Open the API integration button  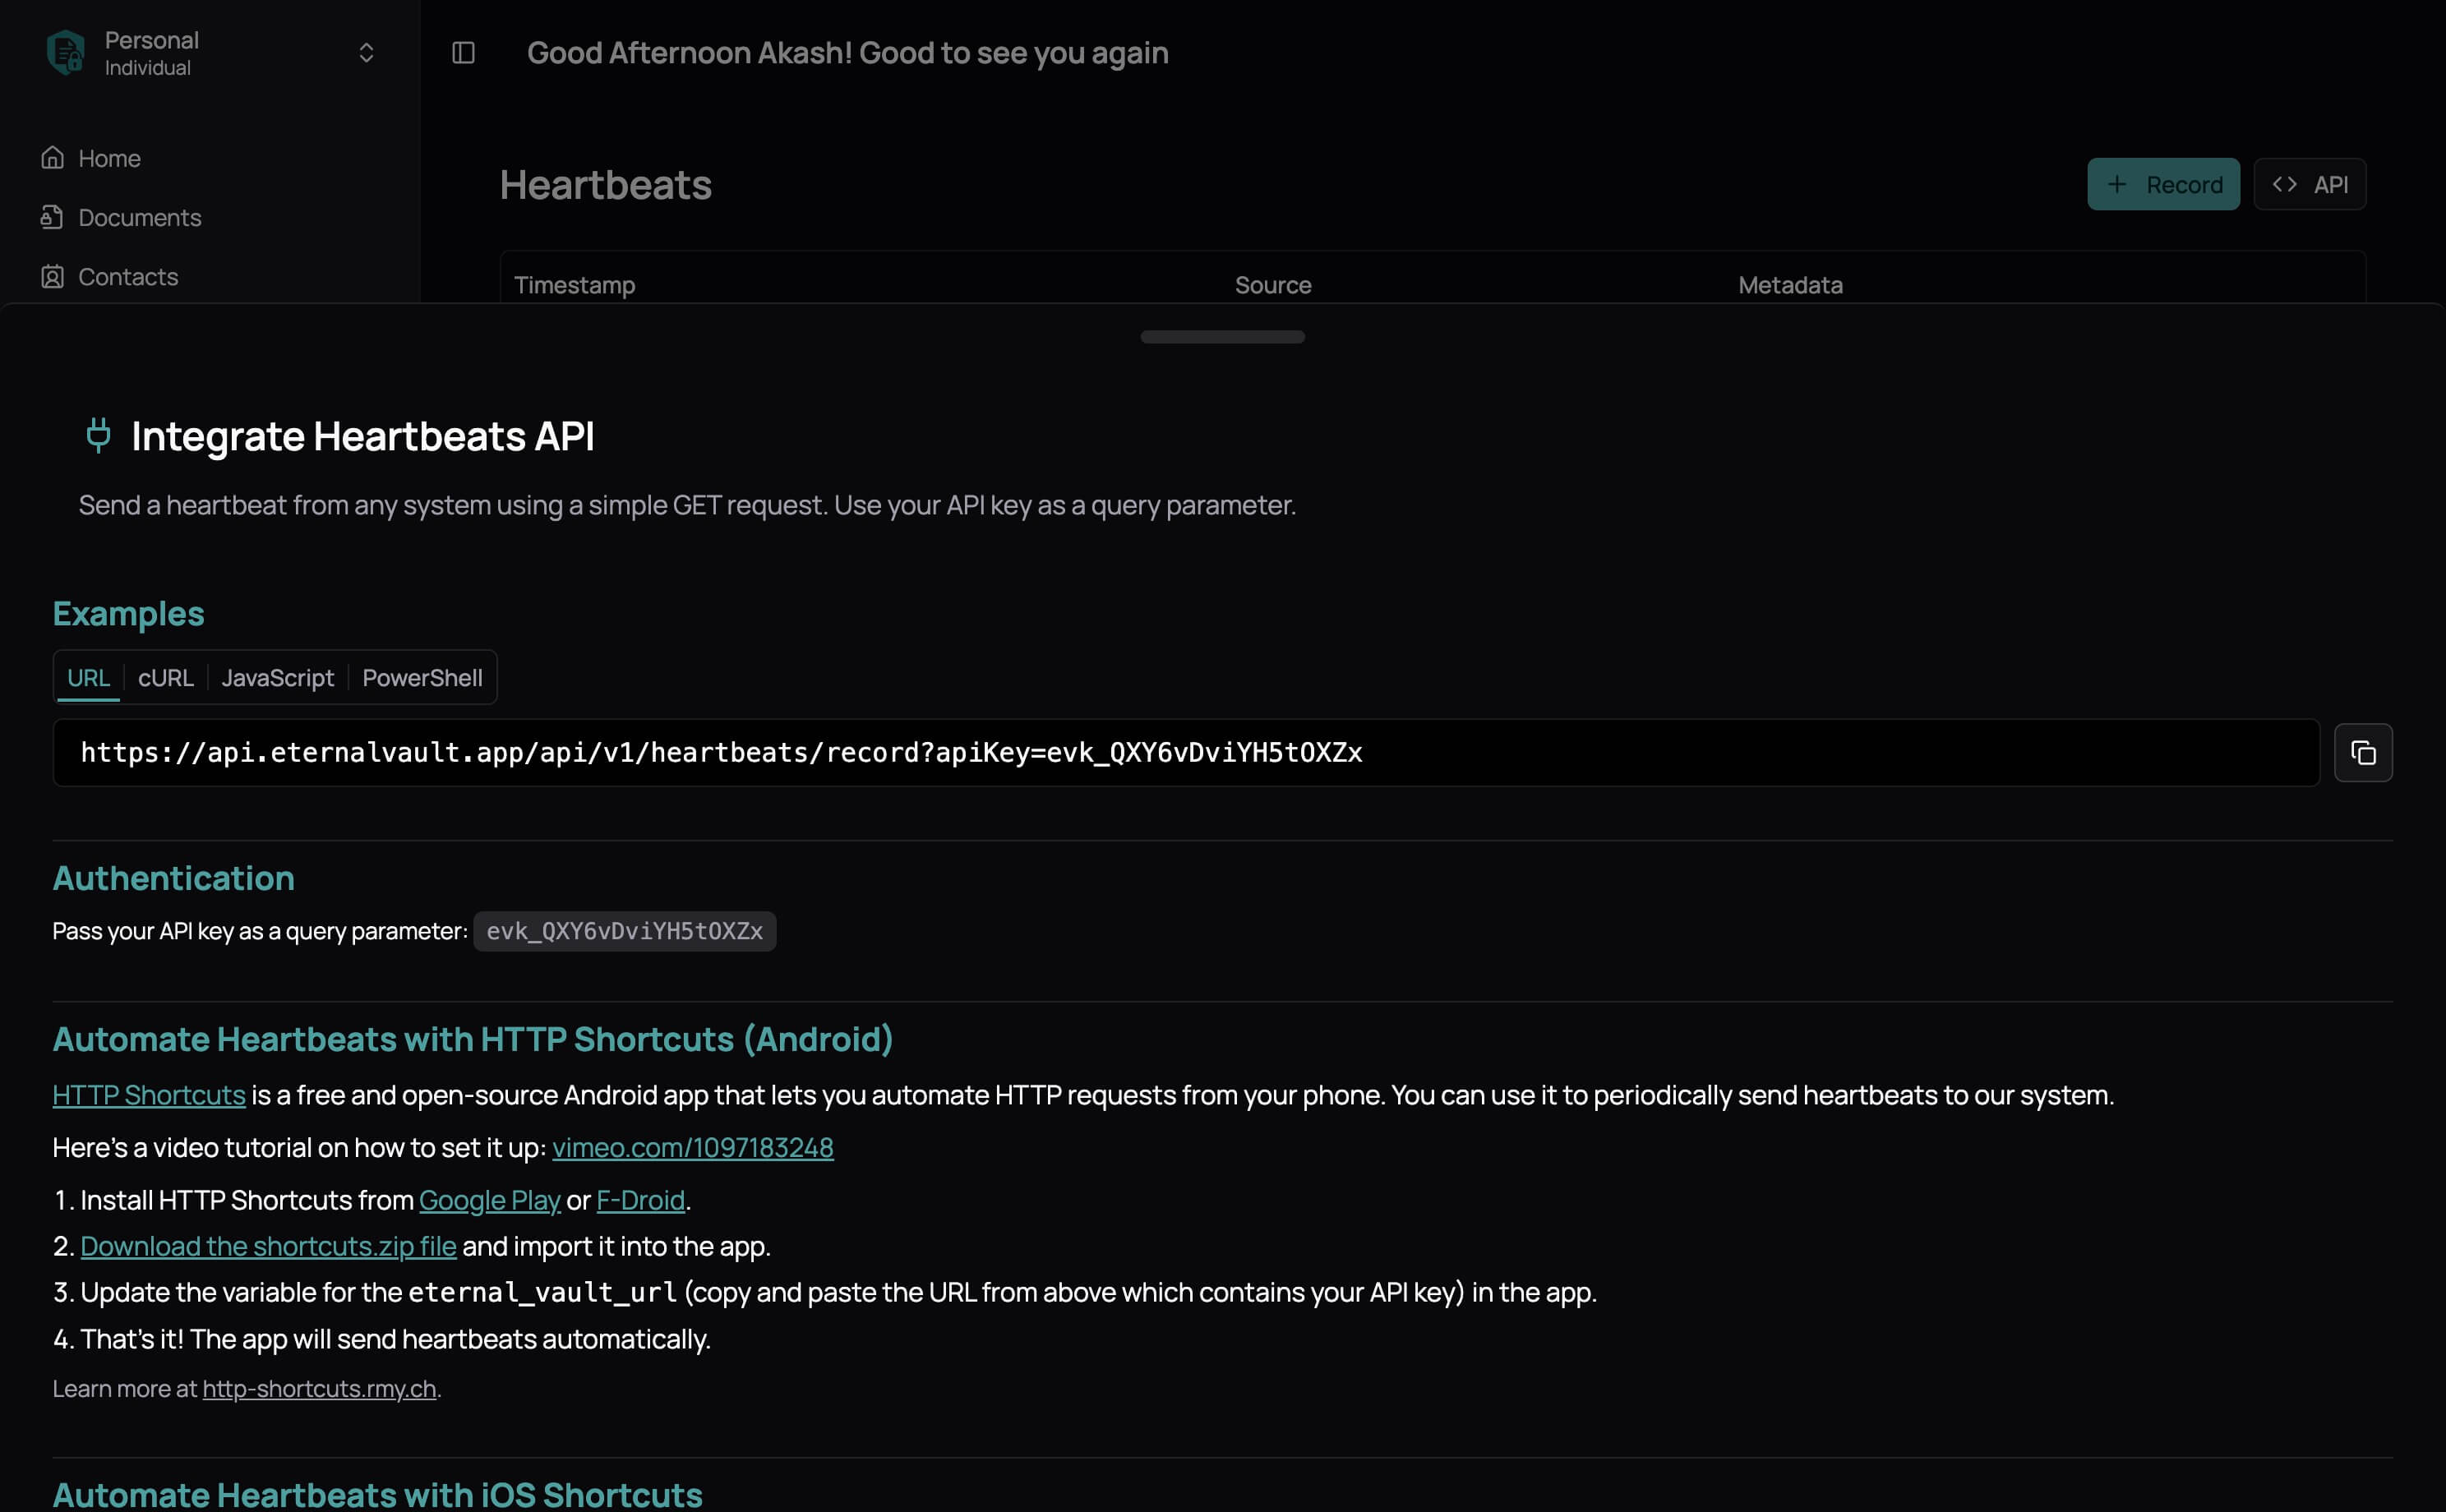2309,184
